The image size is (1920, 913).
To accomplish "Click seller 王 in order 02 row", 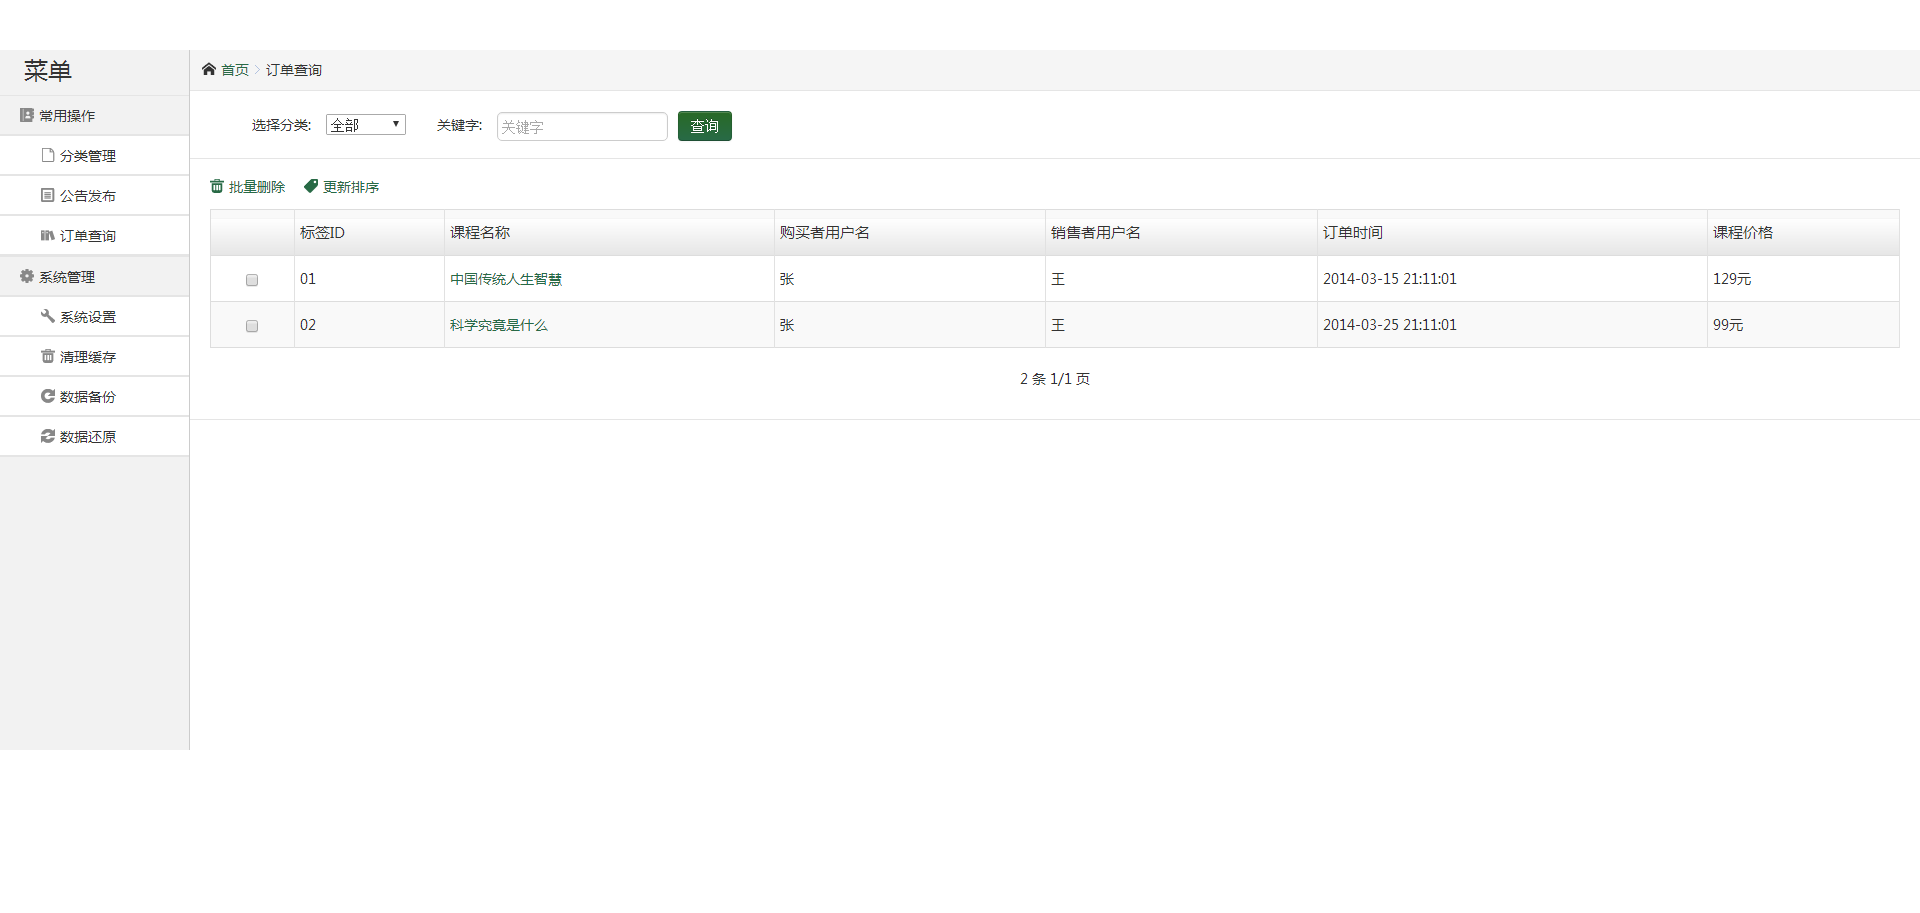I will 1058,325.
